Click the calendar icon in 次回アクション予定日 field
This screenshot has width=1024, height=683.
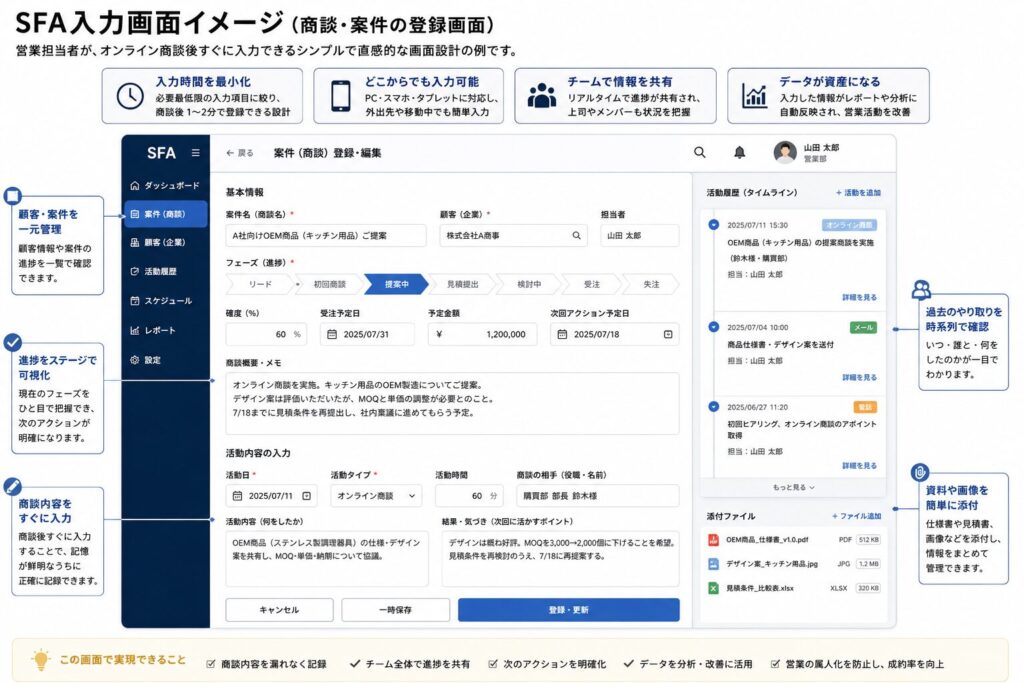click(562, 334)
